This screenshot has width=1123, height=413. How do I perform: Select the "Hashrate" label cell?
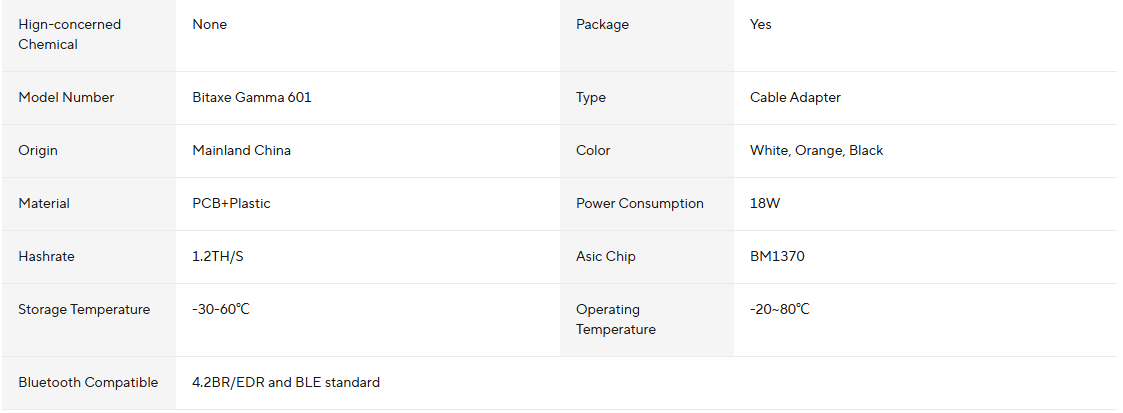(x=46, y=257)
